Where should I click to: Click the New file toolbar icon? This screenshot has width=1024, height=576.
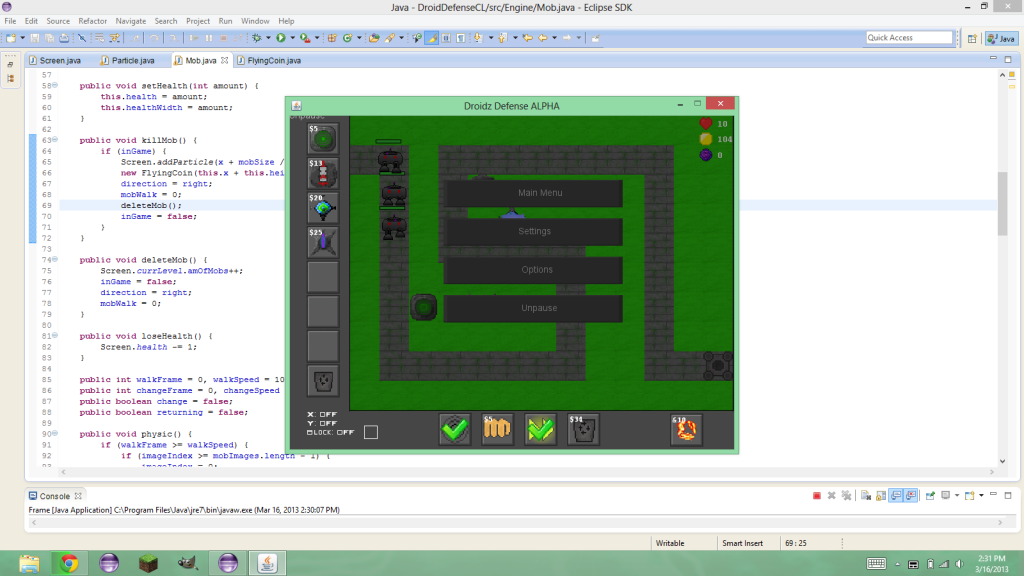tap(11, 38)
